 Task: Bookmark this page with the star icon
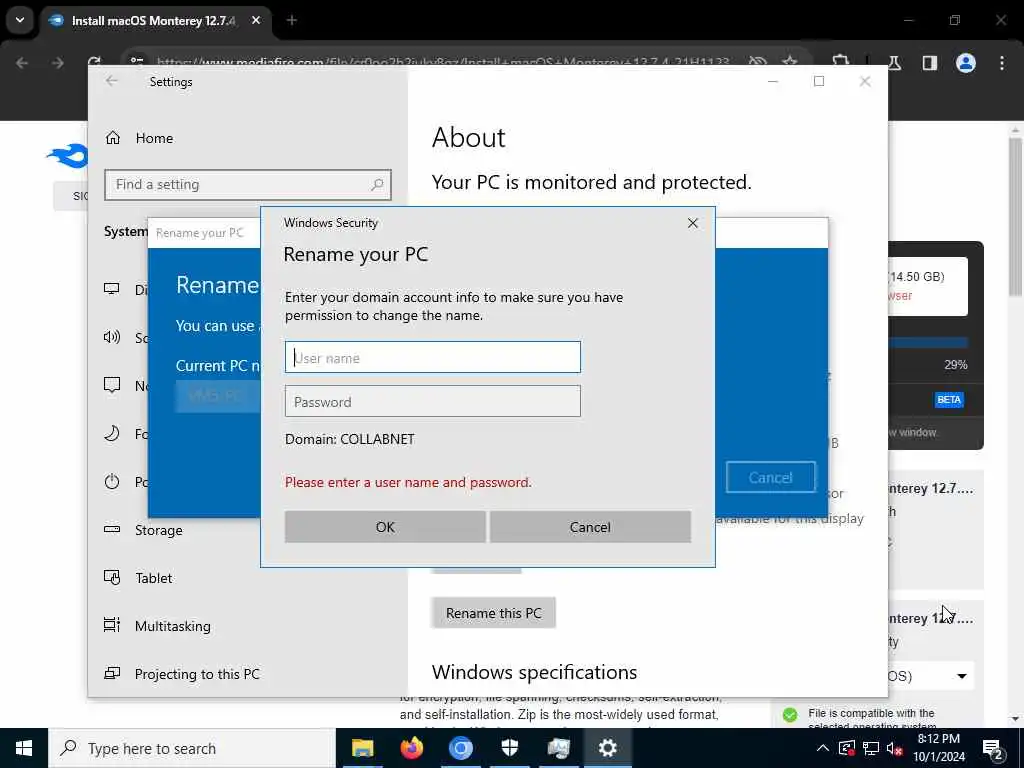coord(790,62)
